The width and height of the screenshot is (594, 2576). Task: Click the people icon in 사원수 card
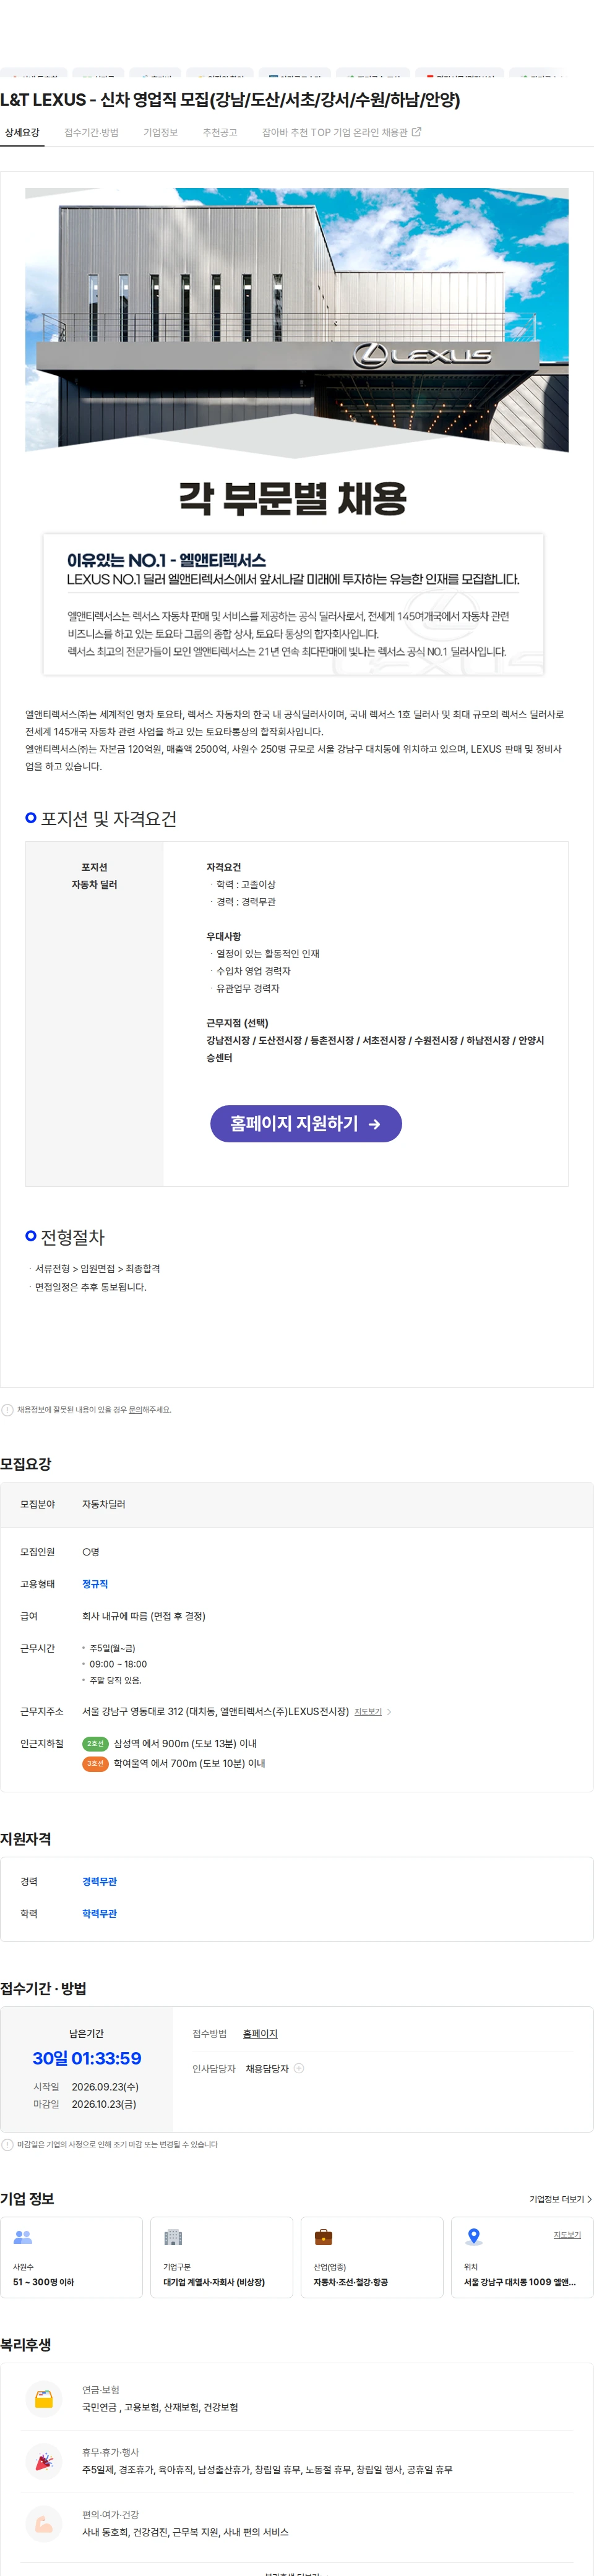23,2237
